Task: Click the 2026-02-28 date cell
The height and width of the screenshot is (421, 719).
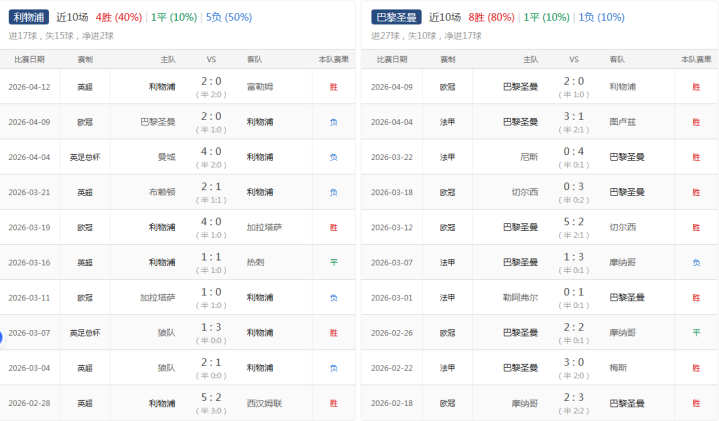Action: 29,403
